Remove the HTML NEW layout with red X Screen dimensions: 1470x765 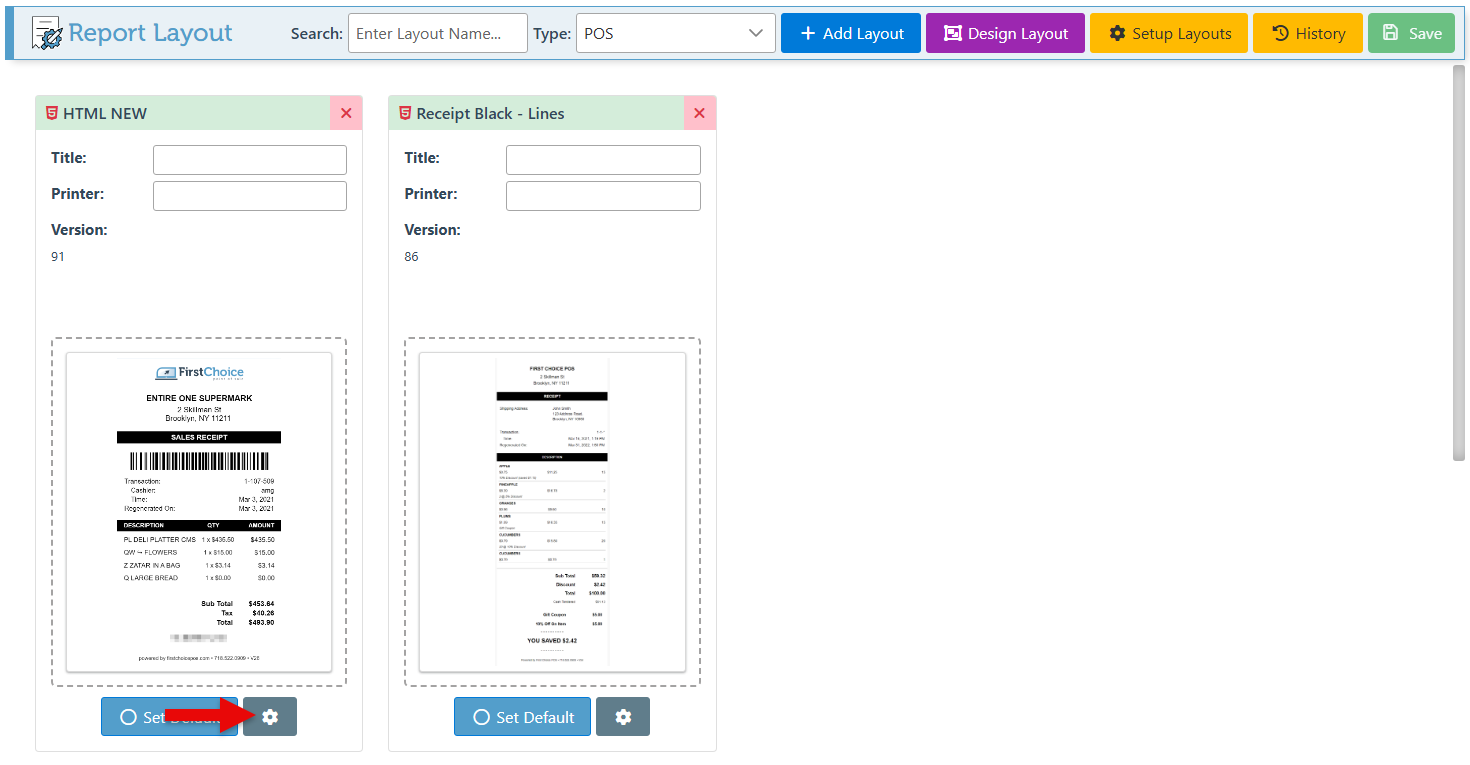346,113
